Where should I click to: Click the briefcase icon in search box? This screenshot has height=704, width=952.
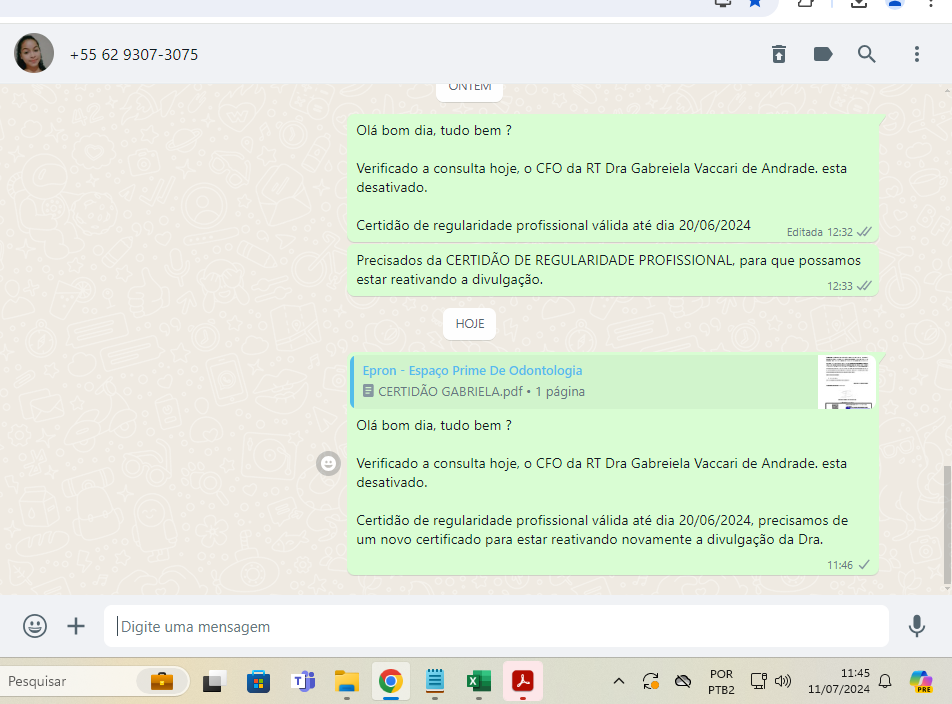click(162, 681)
